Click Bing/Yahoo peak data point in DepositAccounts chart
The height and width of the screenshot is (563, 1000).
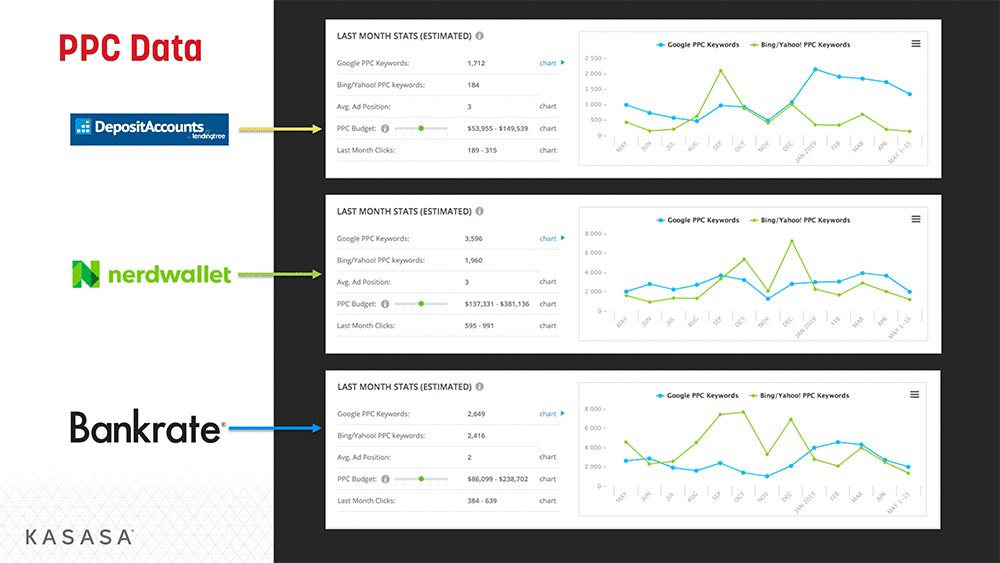tap(721, 71)
